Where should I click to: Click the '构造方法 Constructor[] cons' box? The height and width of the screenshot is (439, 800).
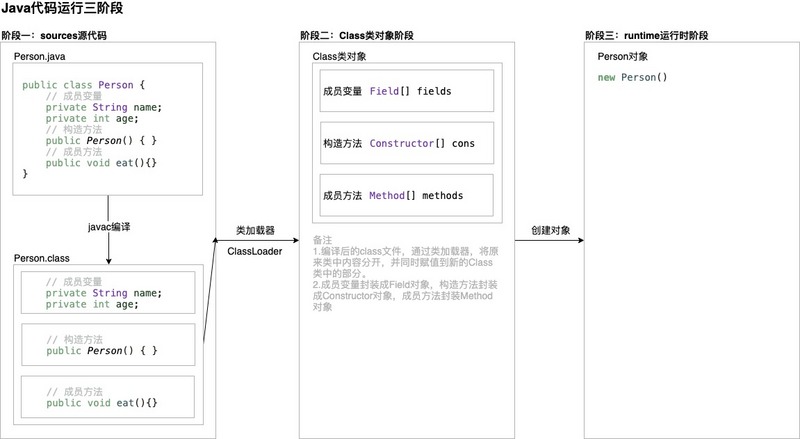tap(407, 143)
